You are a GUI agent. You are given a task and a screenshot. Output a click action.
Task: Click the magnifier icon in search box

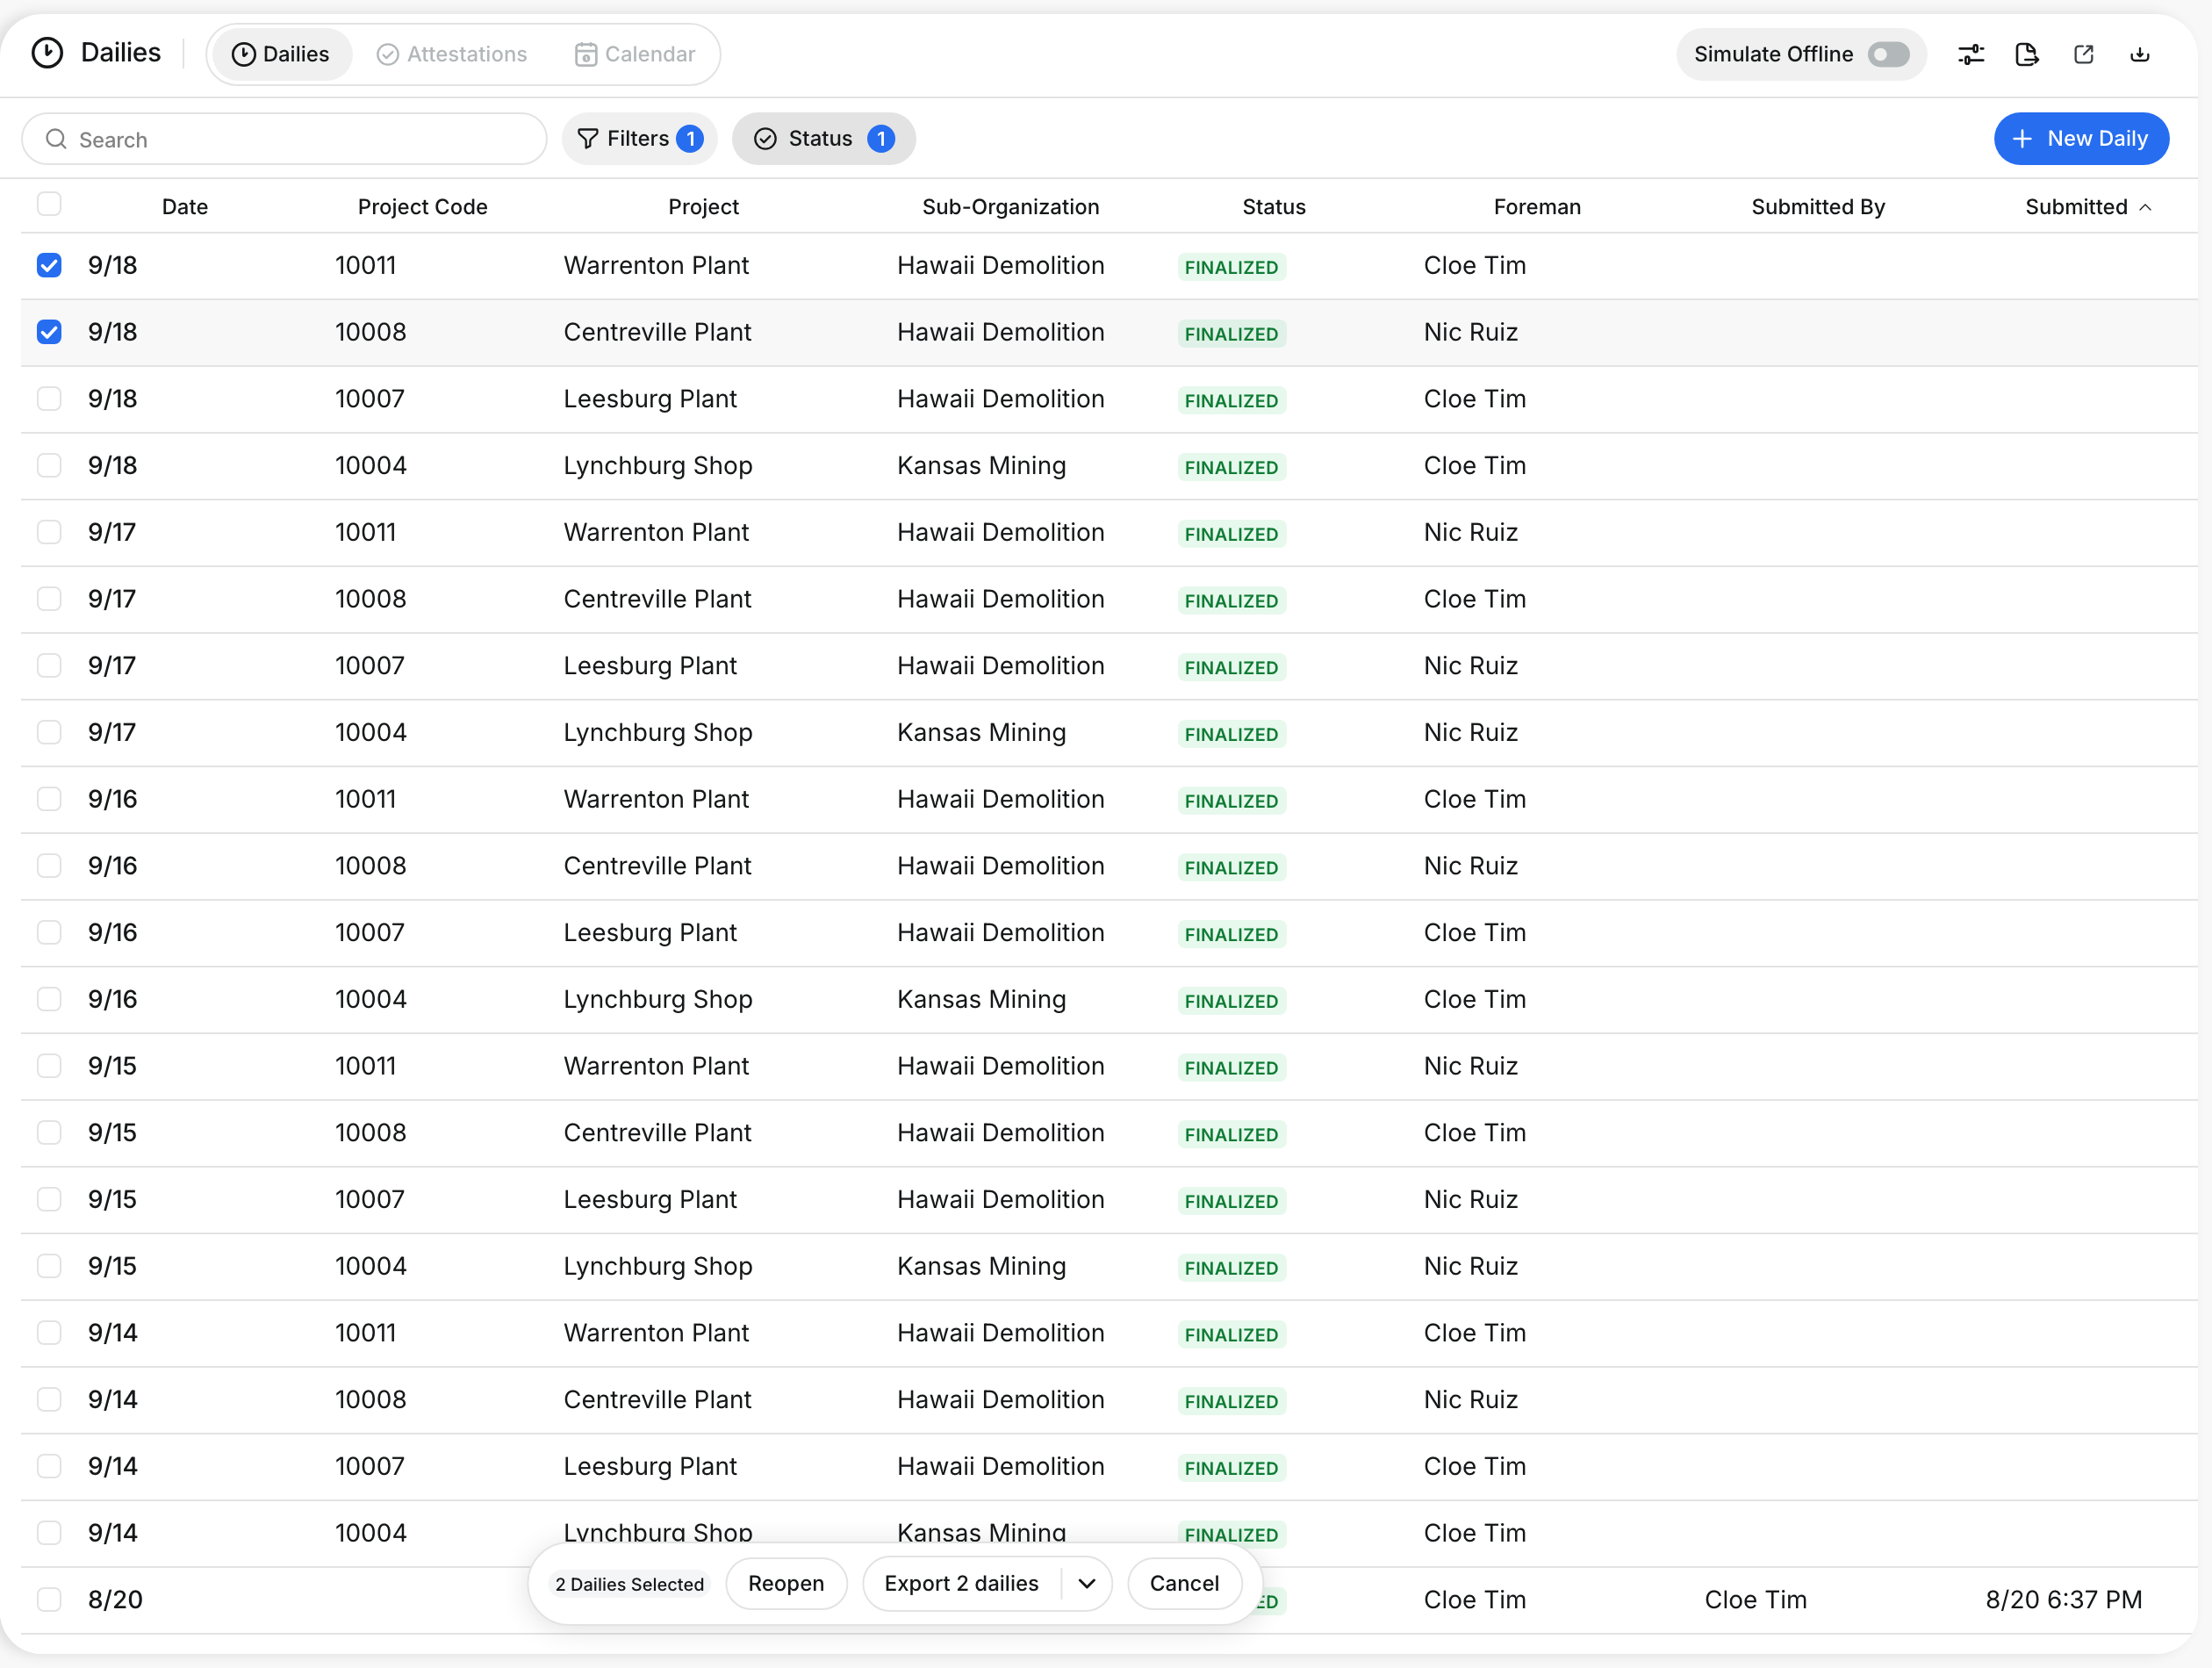pyautogui.click(x=57, y=139)
